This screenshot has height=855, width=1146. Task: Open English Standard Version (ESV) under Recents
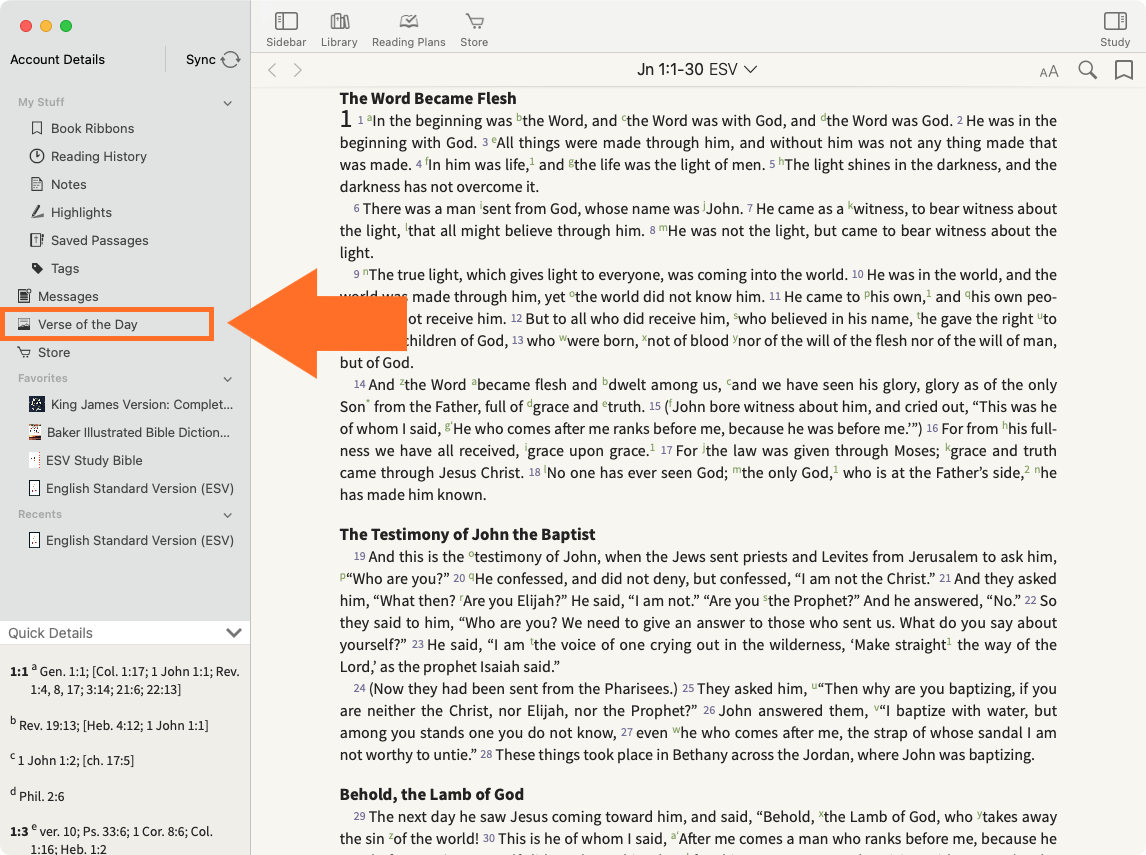click(x=140, y=540)
